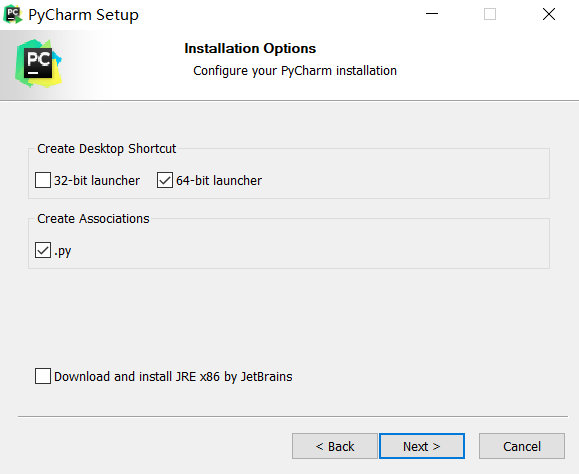Click the large PyCharm logo in header
The image size is (579, 474).
[38, 63]
